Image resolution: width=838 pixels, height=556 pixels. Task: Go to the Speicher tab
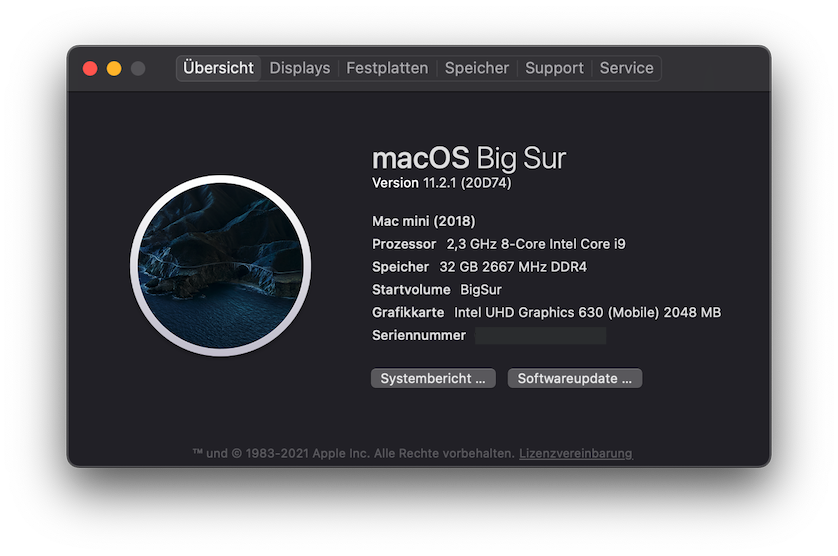click(477, 68)
